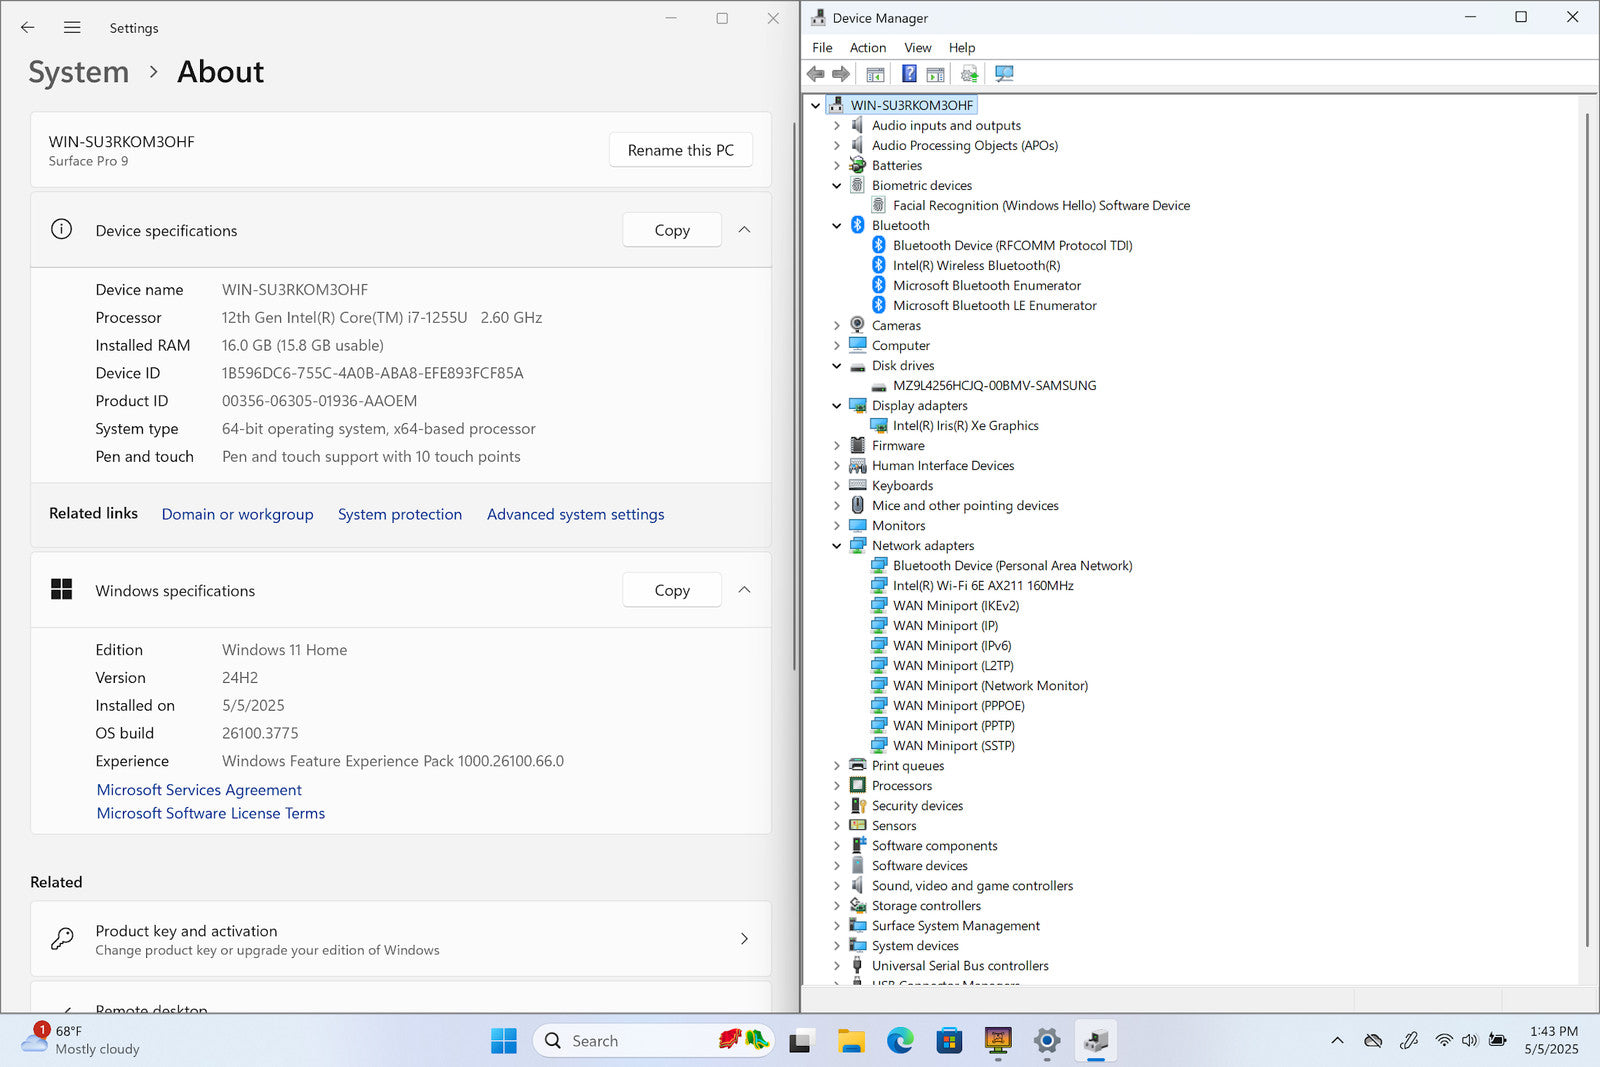This screenshot has height=1067, width=1600.
Task: Open the Settings hamburger navigation menu
Action: tap(72, 28)
